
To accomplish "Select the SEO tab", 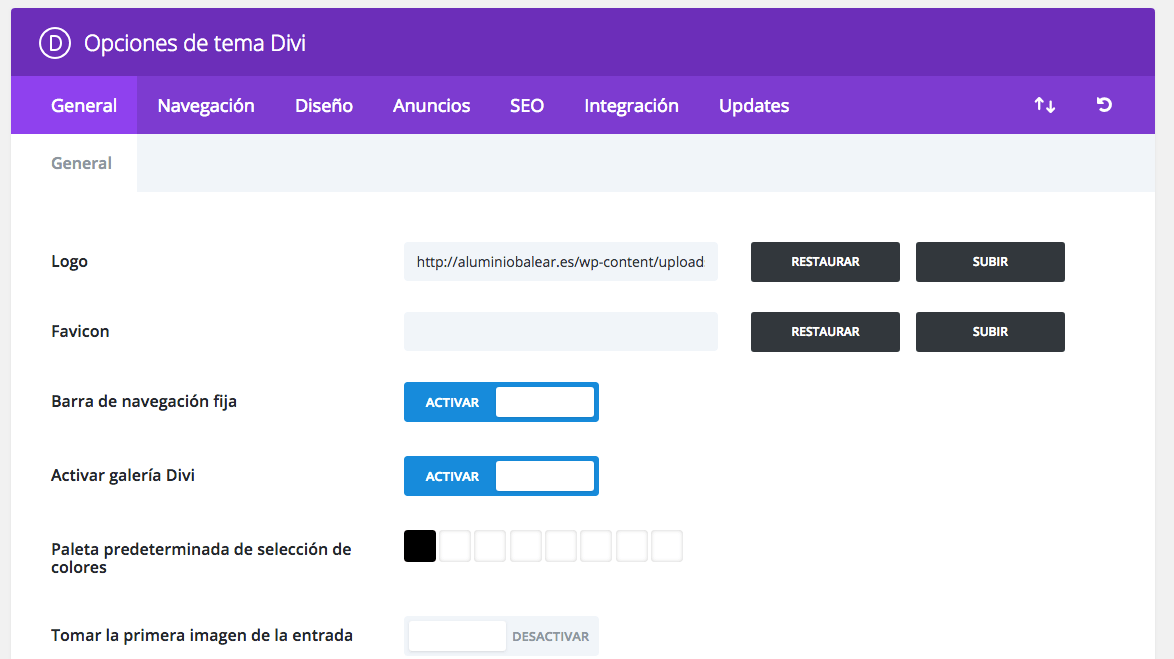I will click(x=526, y=106).
